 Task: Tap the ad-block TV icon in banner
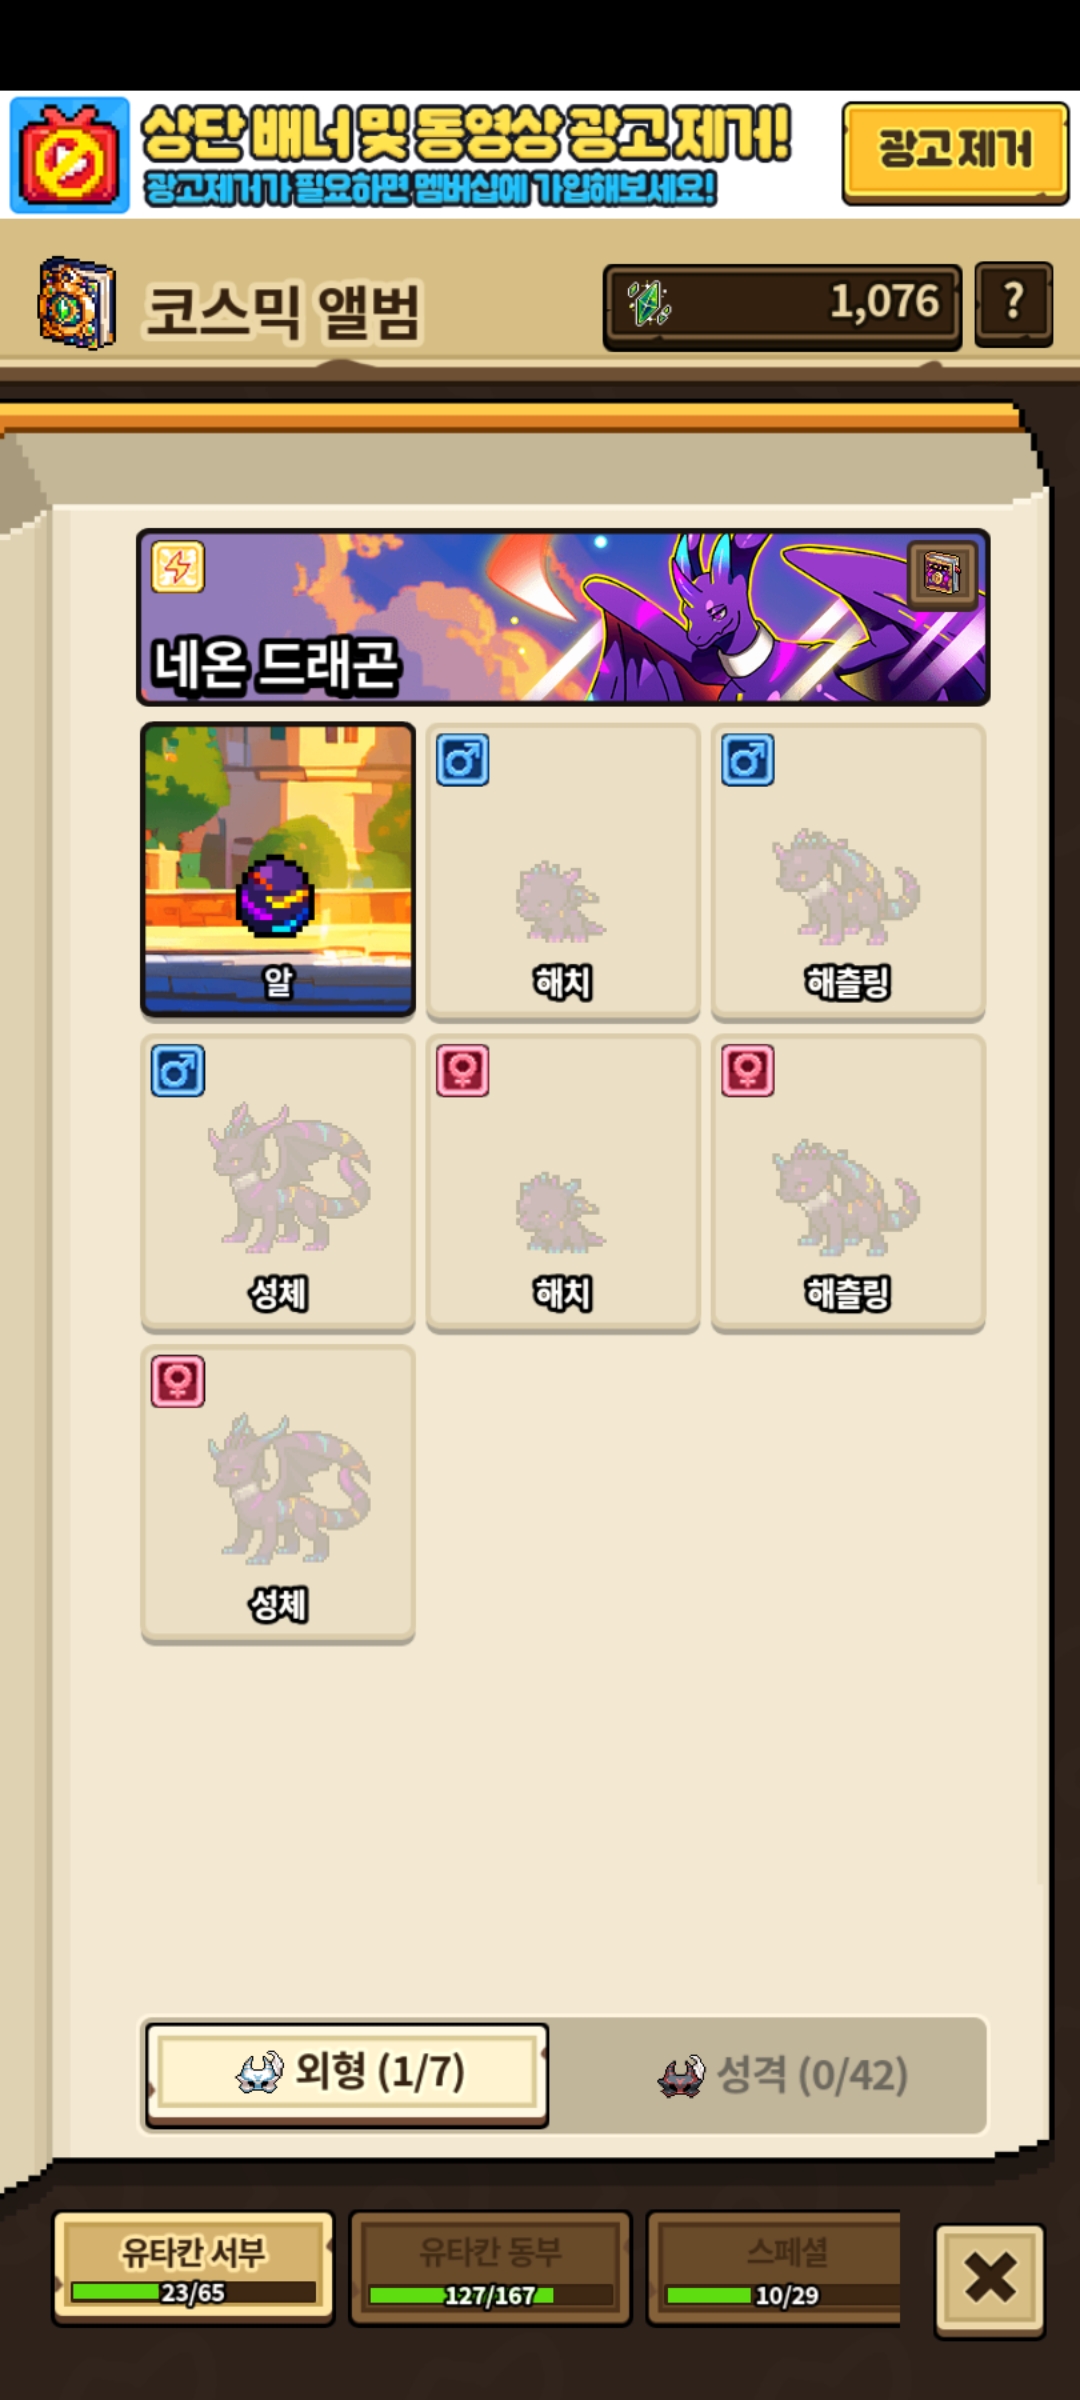(69, 155)
